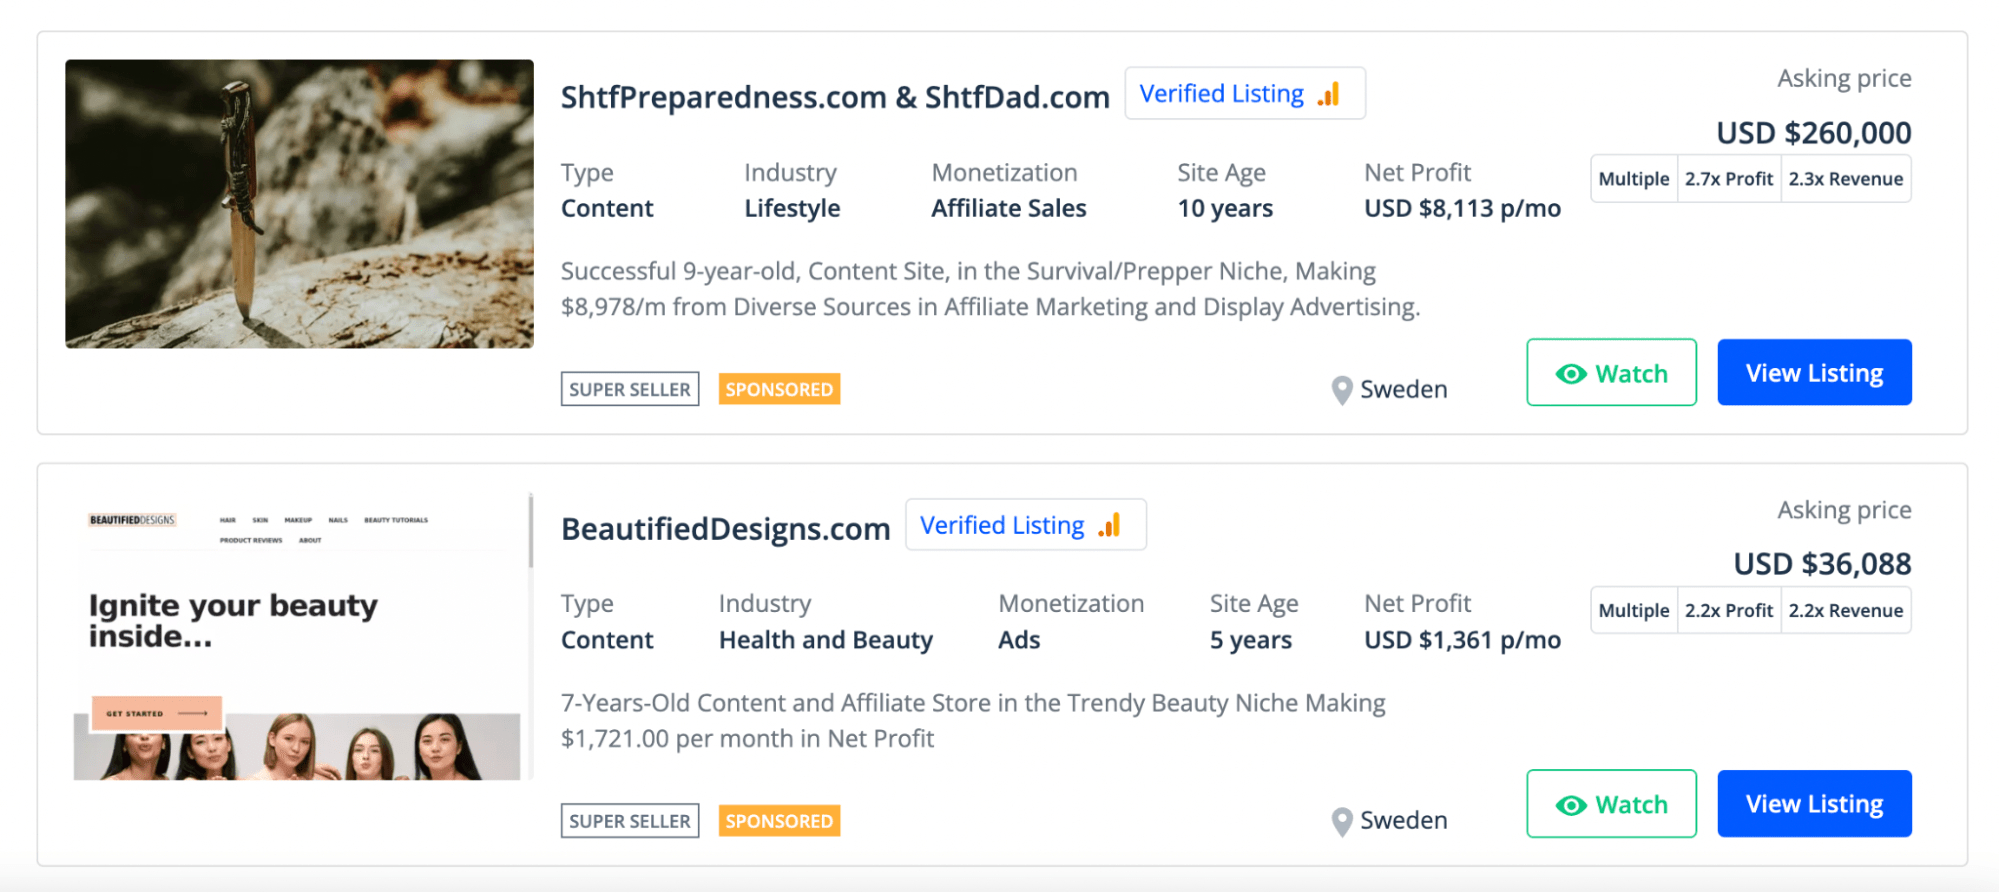
Task: Click the SPONSORED badge on the first listing
Action: (778, 388)
